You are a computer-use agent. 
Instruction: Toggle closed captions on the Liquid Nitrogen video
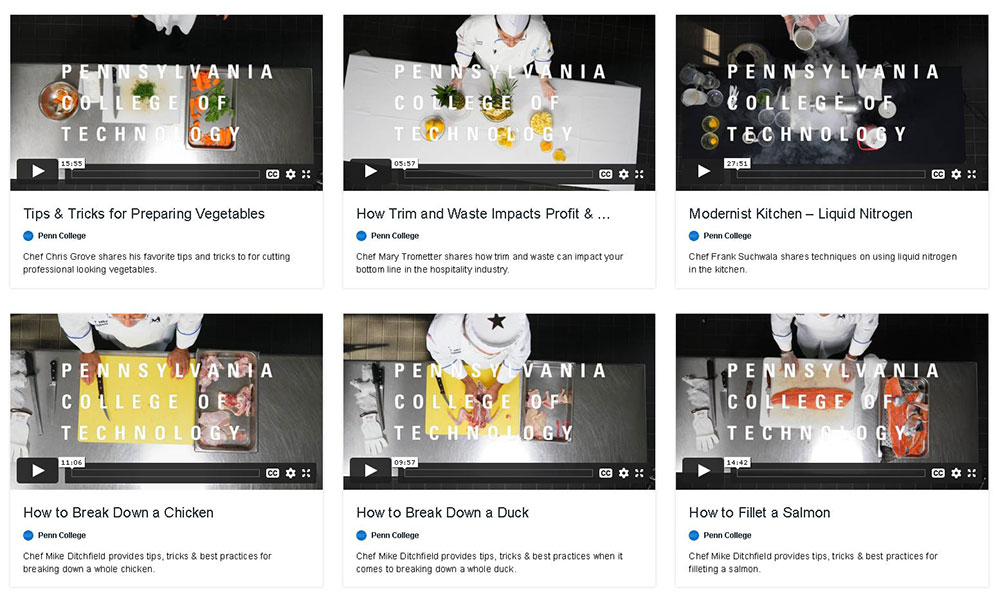938,174
